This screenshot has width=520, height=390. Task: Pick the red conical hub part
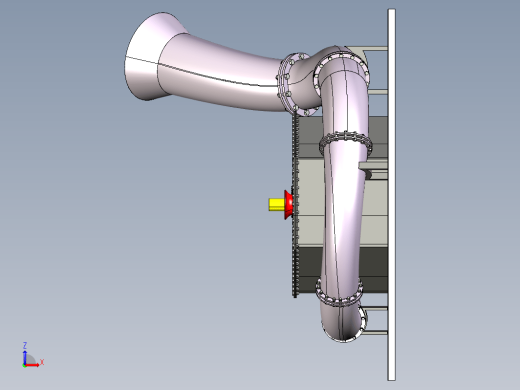(x=289, y=205)
